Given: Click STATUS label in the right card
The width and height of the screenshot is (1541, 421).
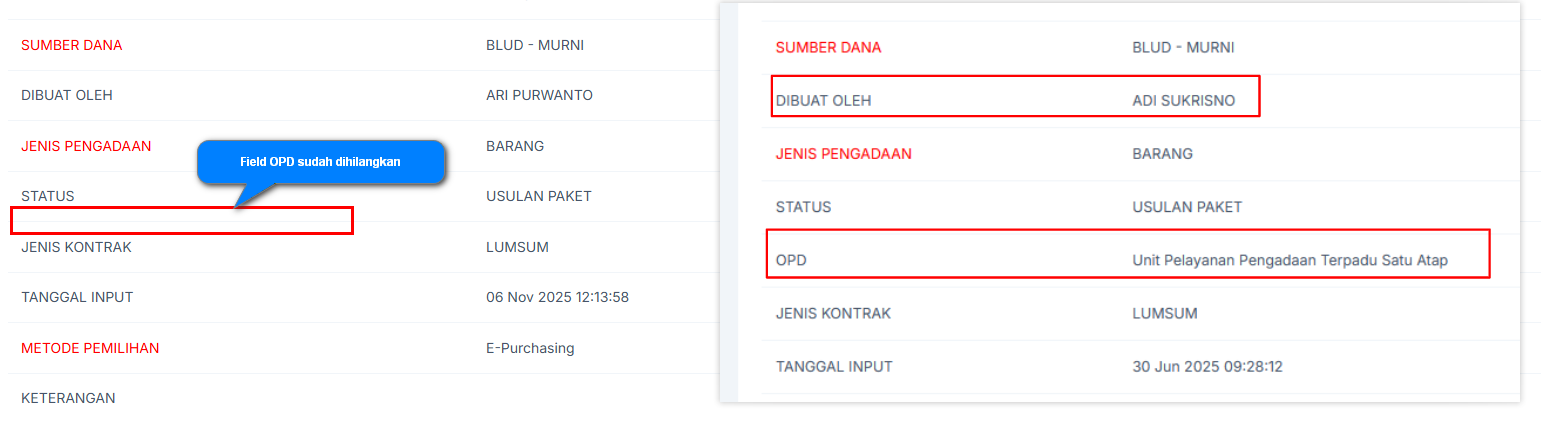Looking at the screenshot, I should [x=803, y=207].
